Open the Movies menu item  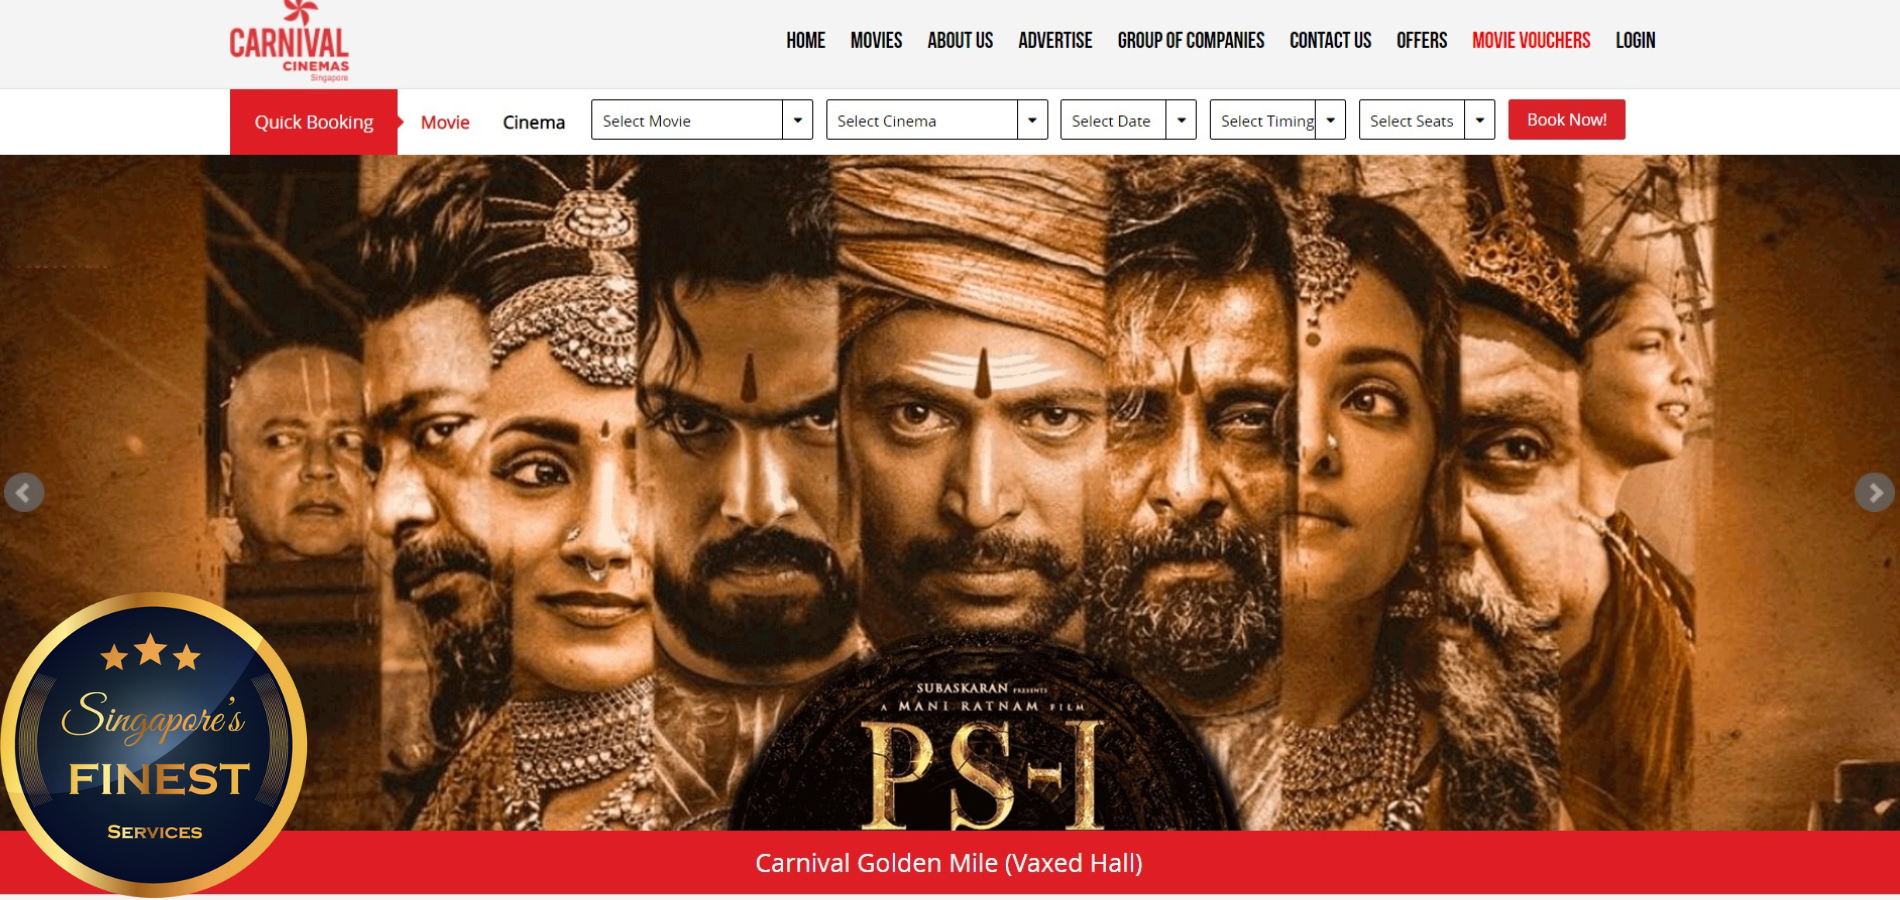click(x=876, y=40)
